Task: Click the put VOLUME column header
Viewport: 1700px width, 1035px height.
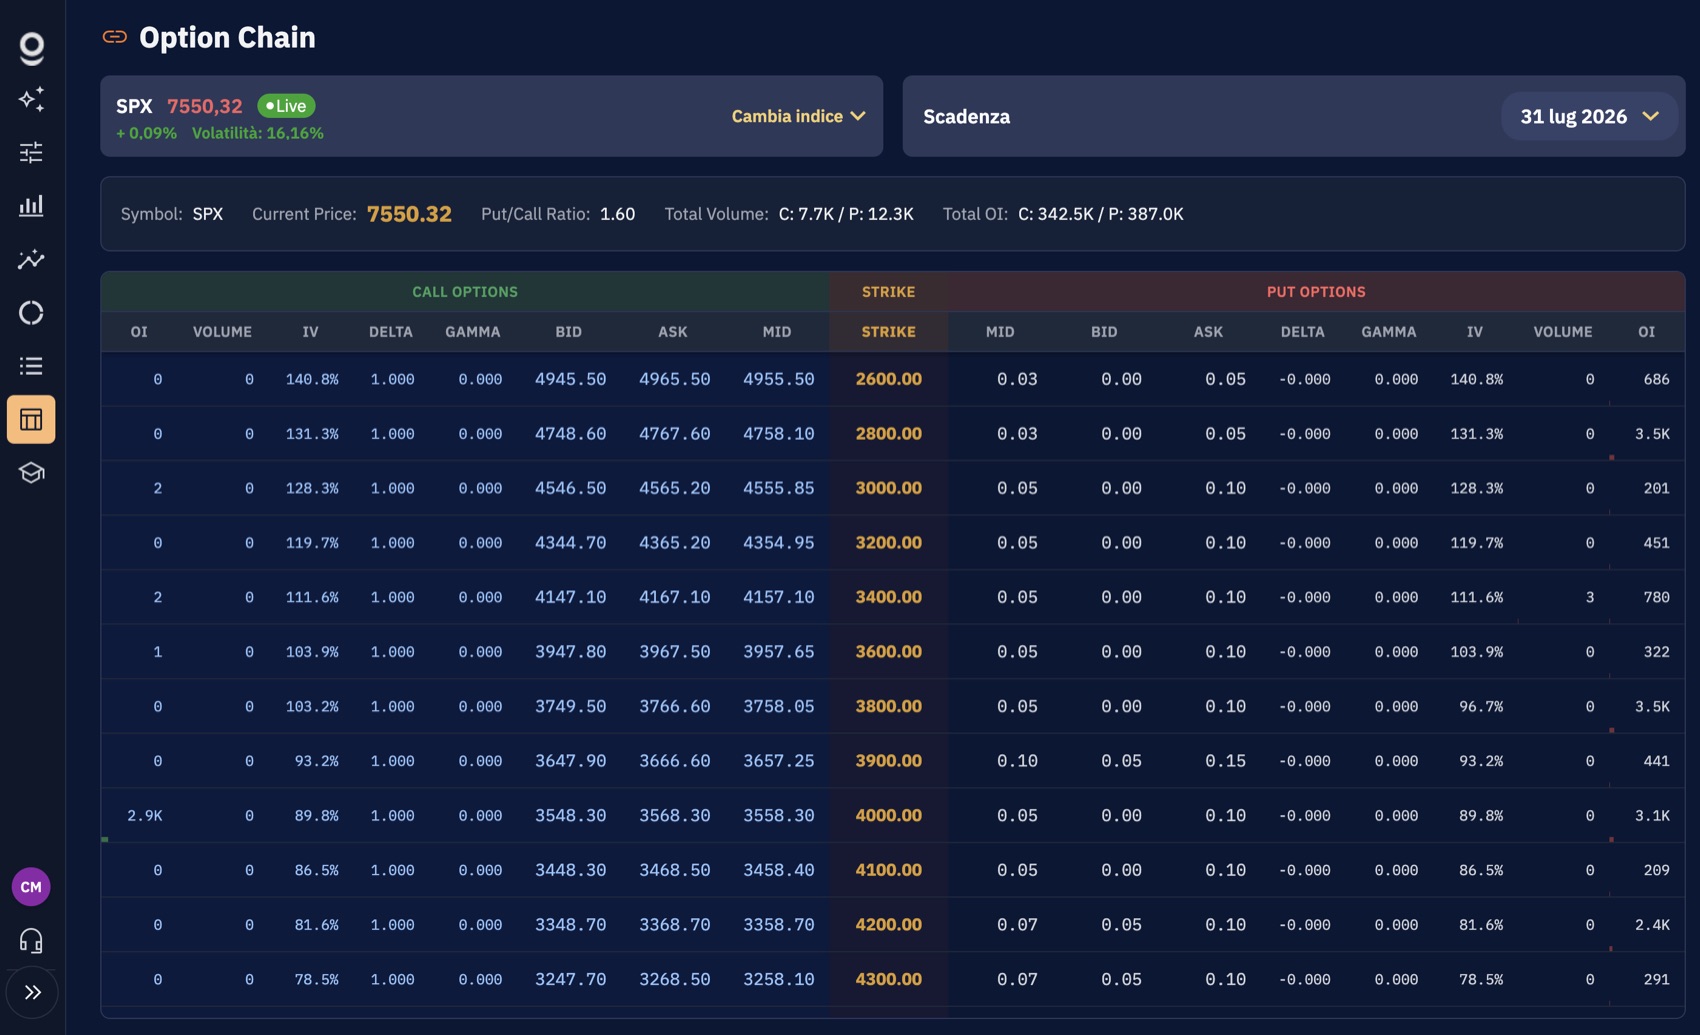Action: pos(1563,332)
